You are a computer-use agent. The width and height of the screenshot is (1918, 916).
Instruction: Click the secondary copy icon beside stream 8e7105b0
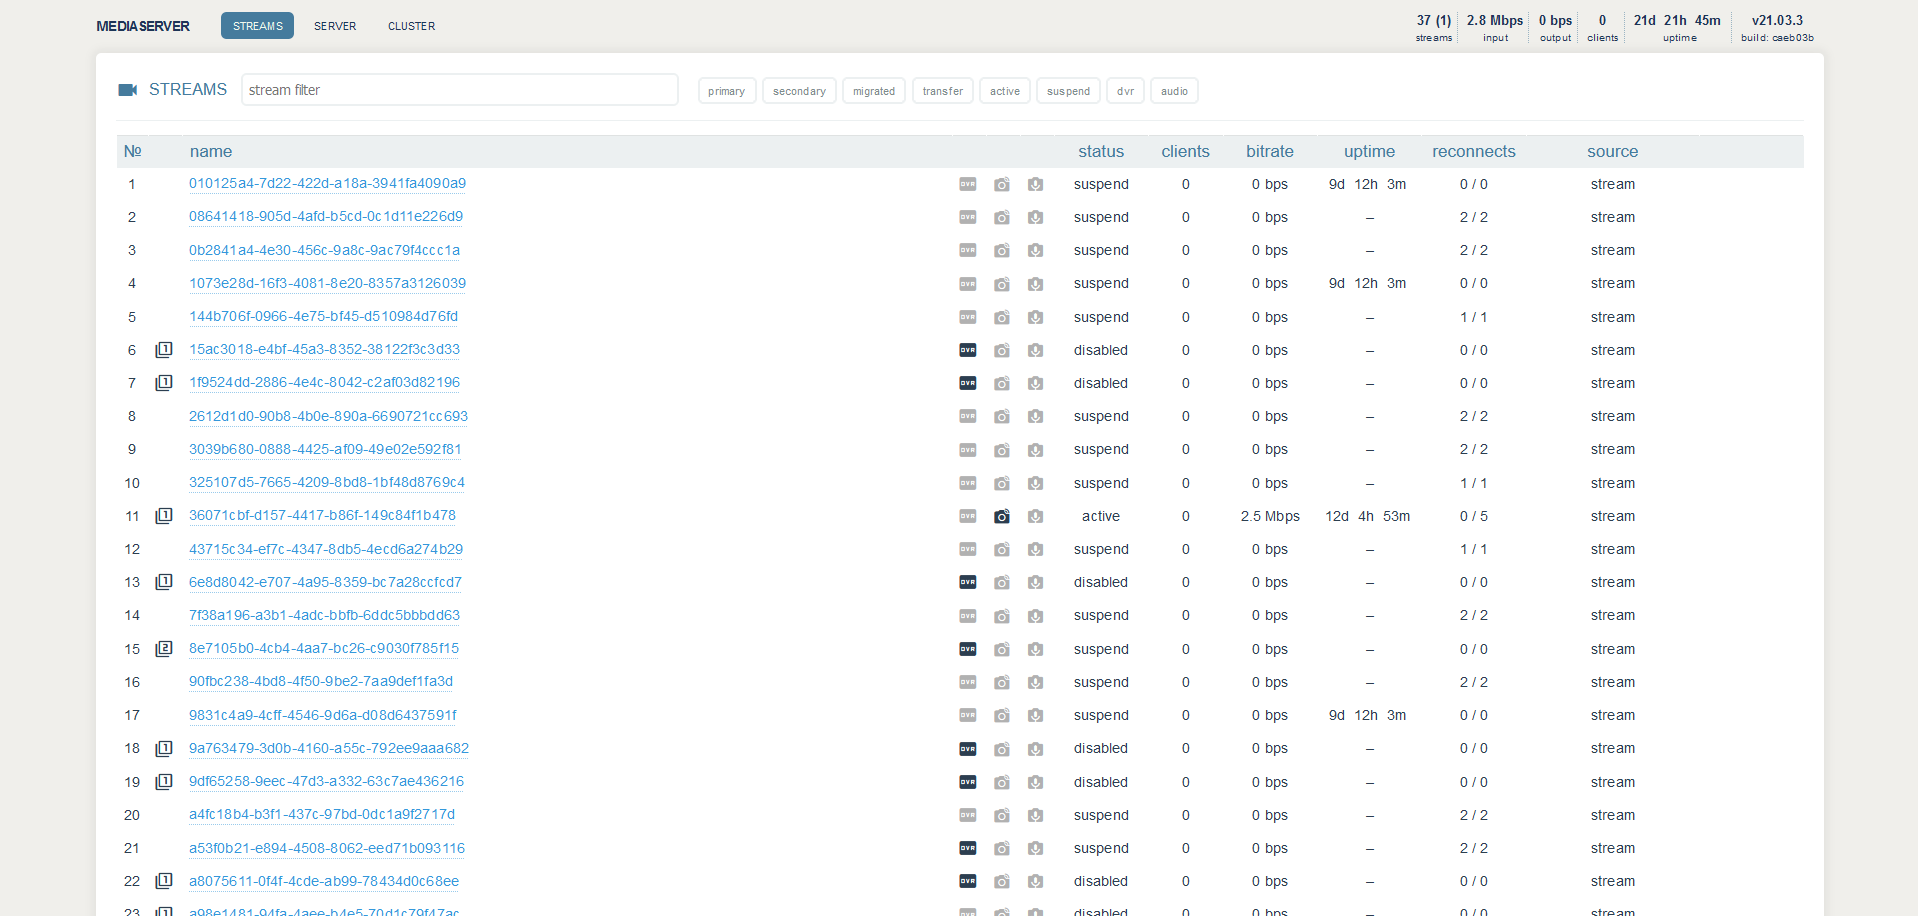click(x=164, y=649)
